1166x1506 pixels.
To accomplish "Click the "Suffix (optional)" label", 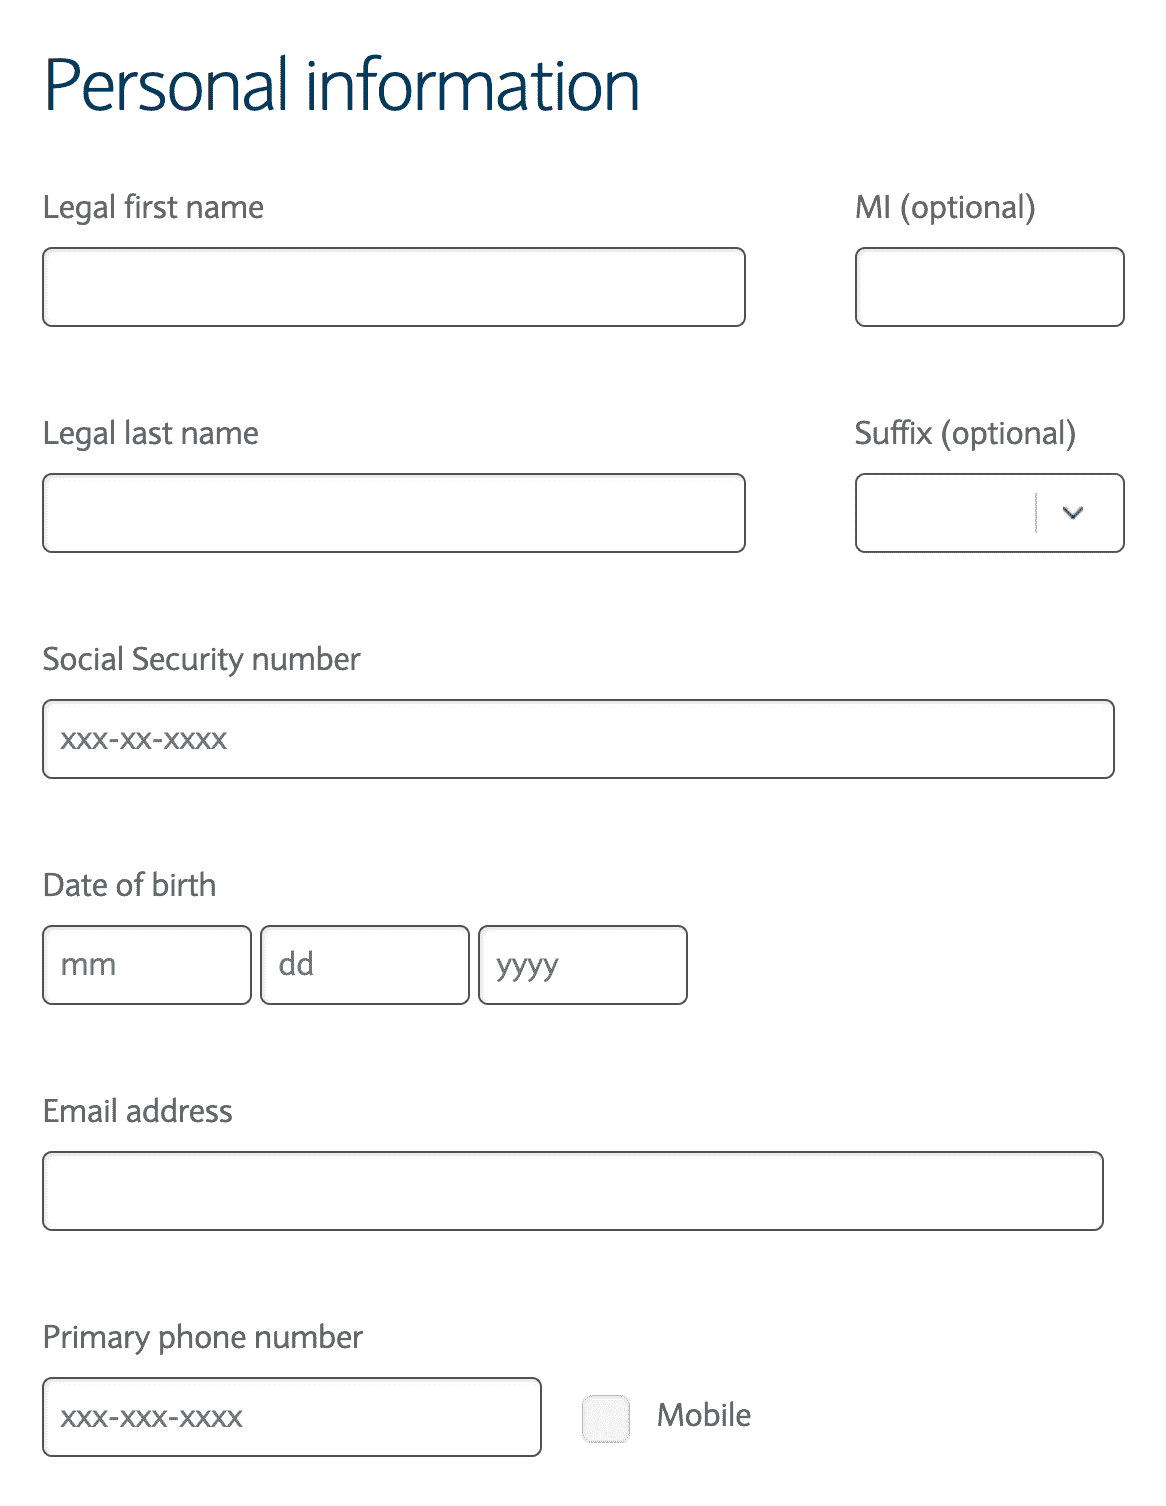I will (x=965, y=433).
